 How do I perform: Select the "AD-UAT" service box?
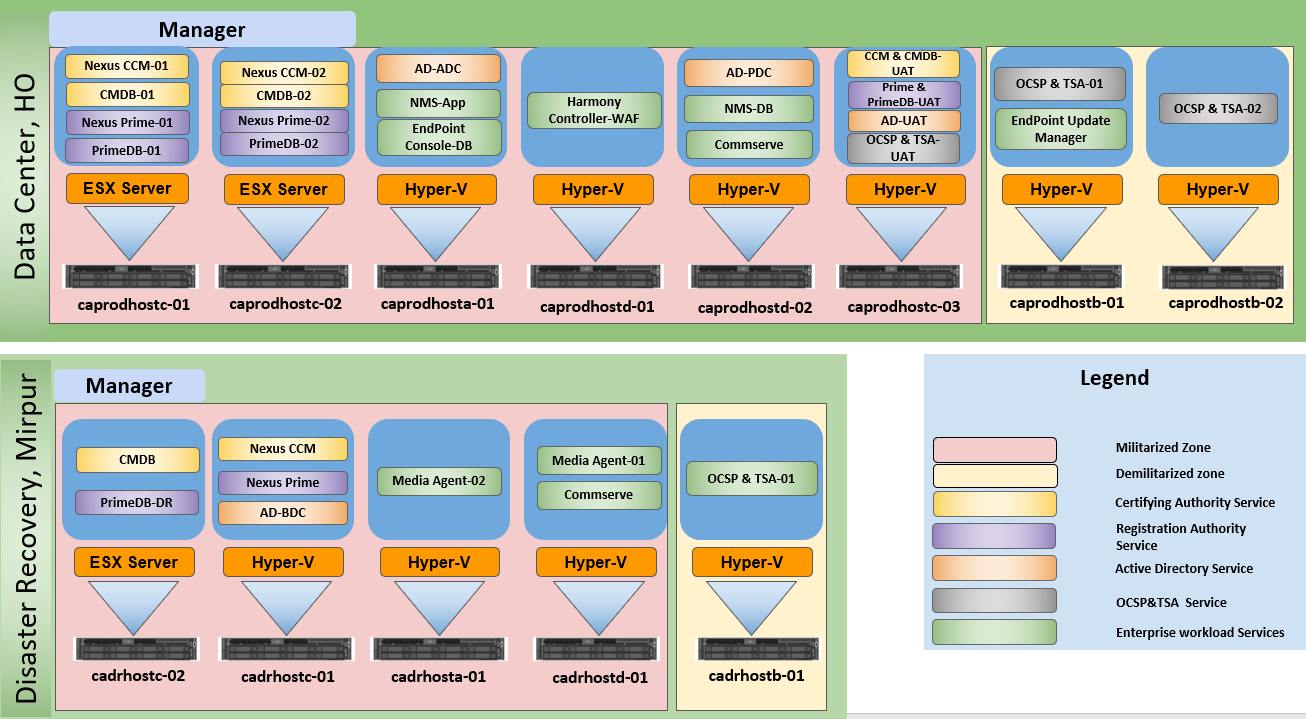(904, 121)
